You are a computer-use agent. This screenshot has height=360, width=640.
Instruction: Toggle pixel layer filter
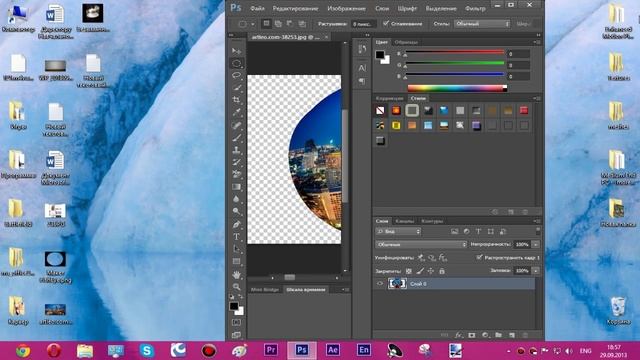(x=454, y=231)
